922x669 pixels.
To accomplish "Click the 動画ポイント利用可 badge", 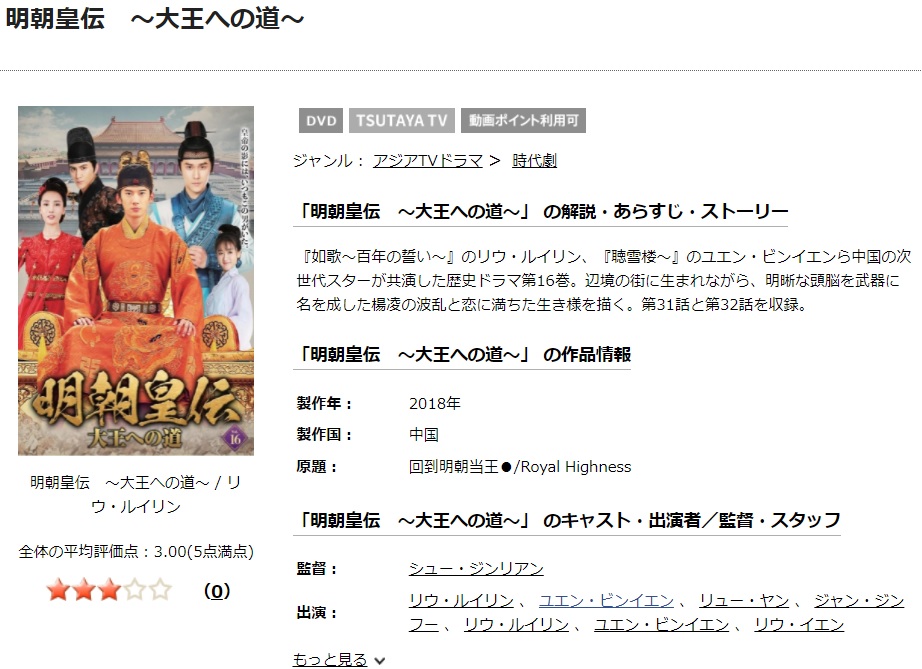I will pos(523,121).
